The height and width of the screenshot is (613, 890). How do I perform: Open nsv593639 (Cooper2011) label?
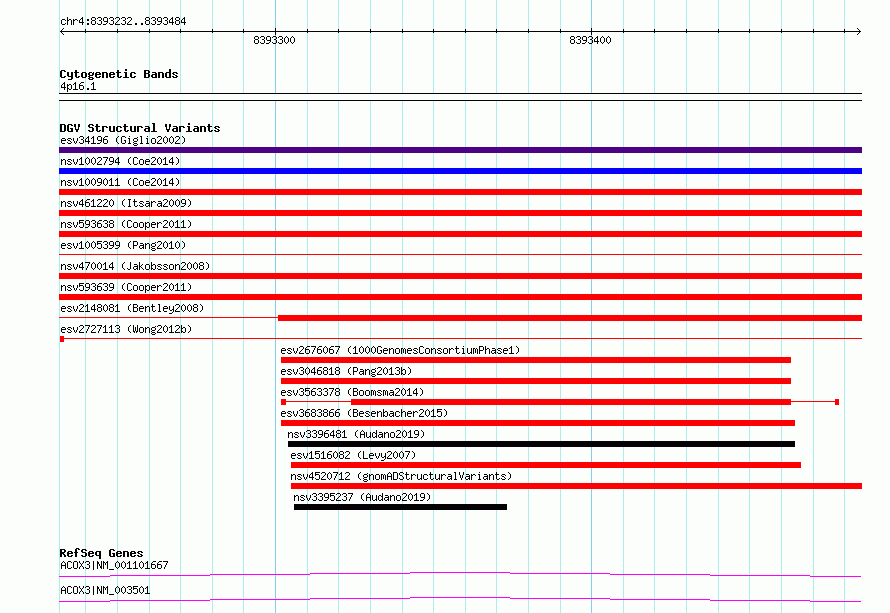tap(126, 287)
